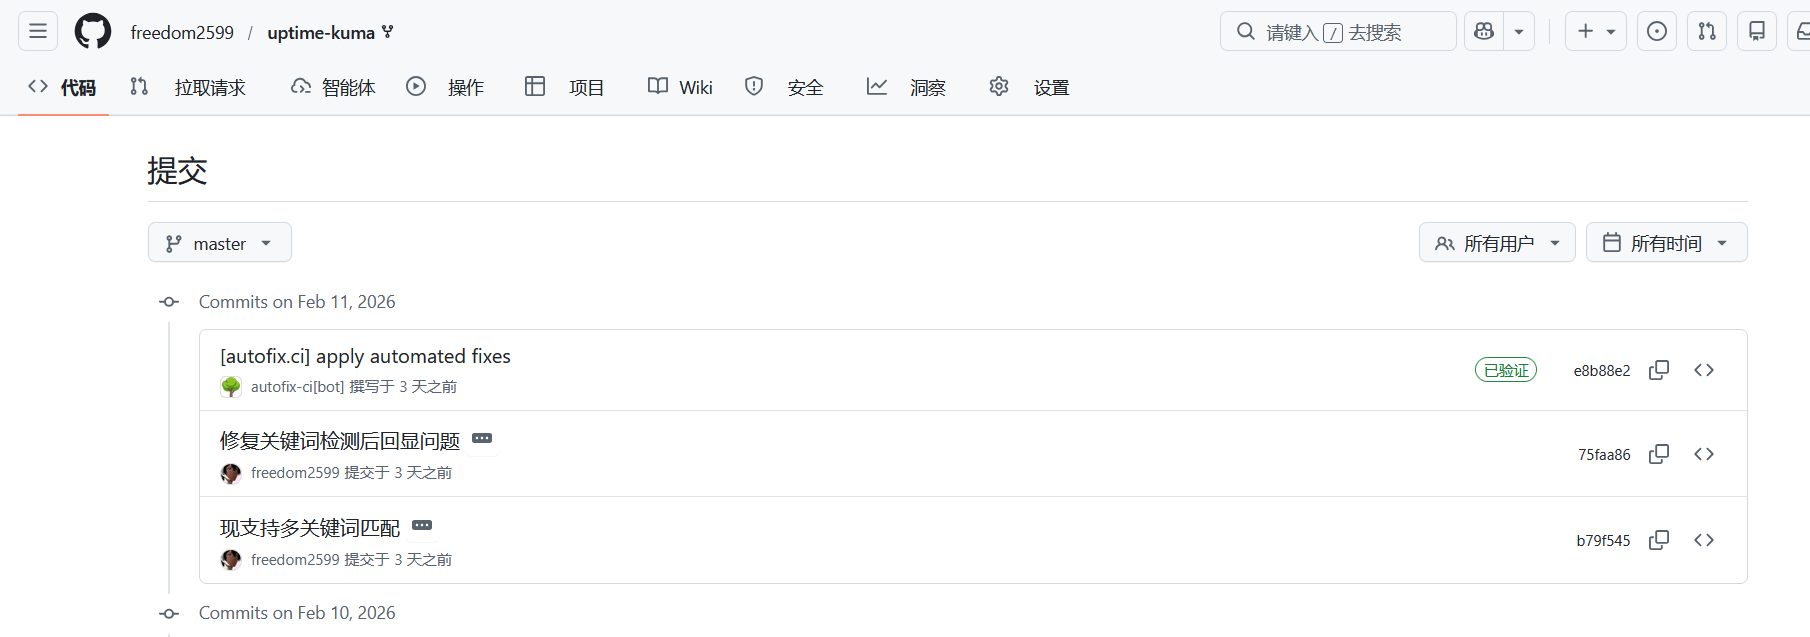The image size is (1810, 637).
Task: Open commit hash b79f545
Action: coord(1603,541)
